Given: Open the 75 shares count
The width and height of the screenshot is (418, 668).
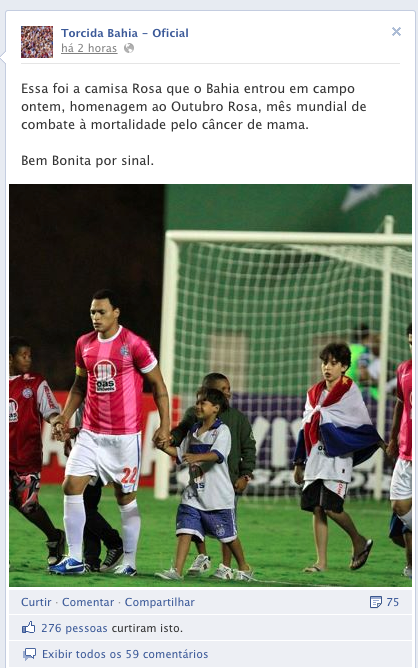Looking at the screenshot, I should 392,602.
